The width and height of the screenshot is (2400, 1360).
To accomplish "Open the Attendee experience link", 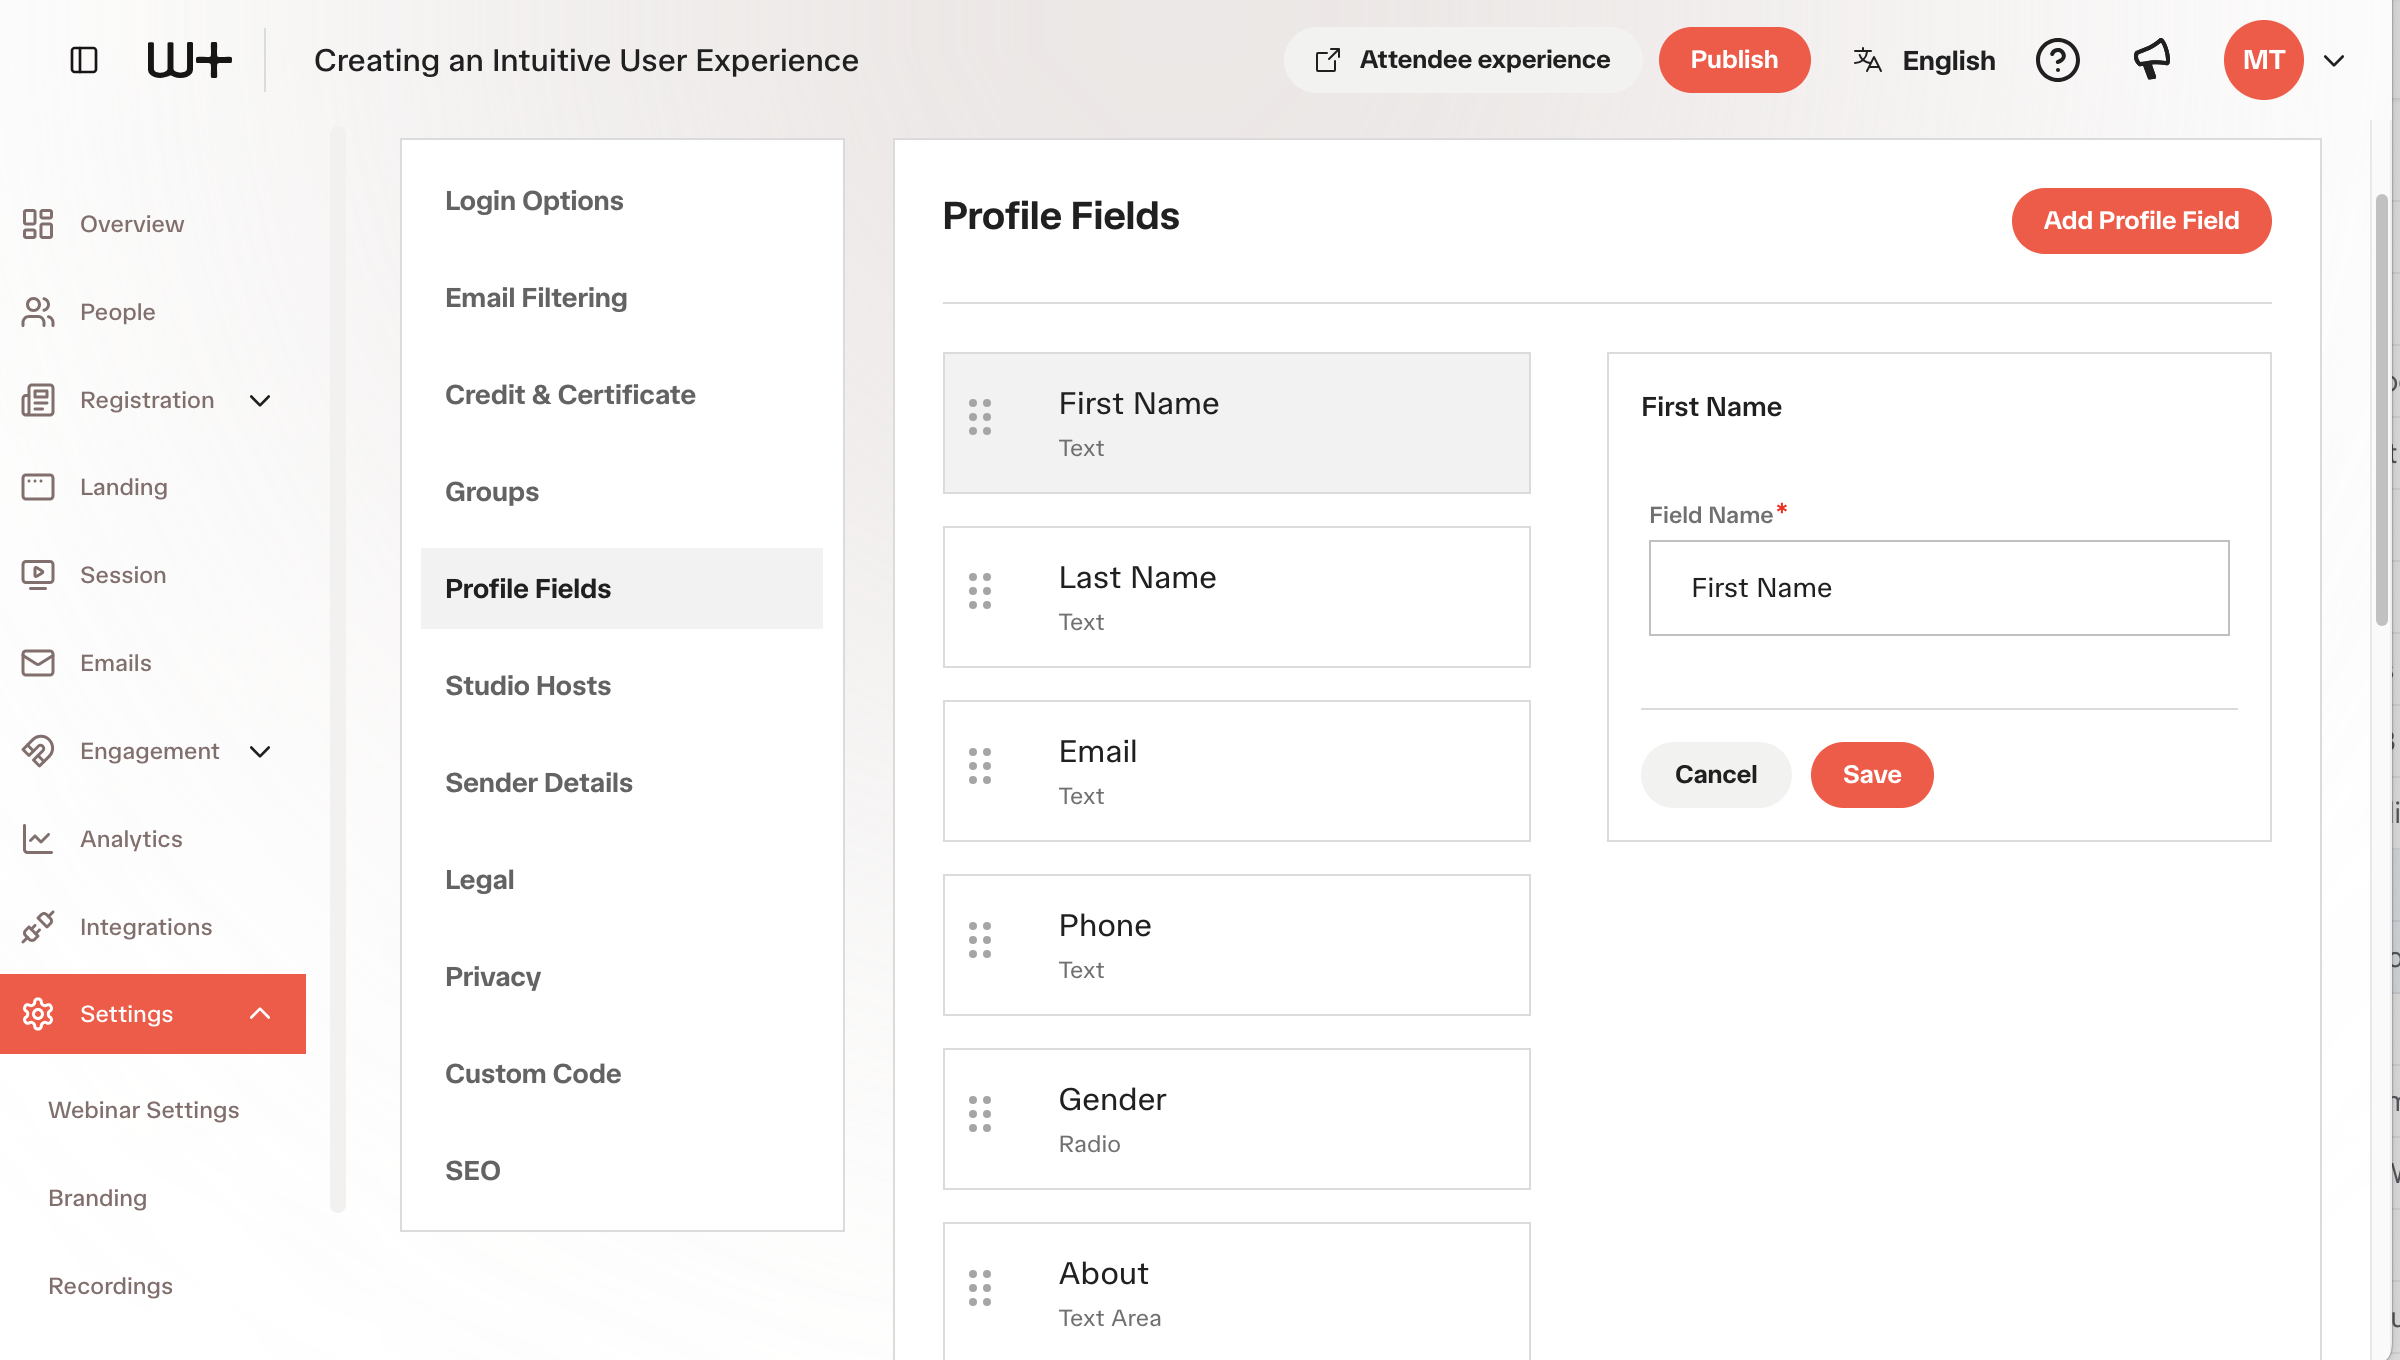I will (1462, 60).
